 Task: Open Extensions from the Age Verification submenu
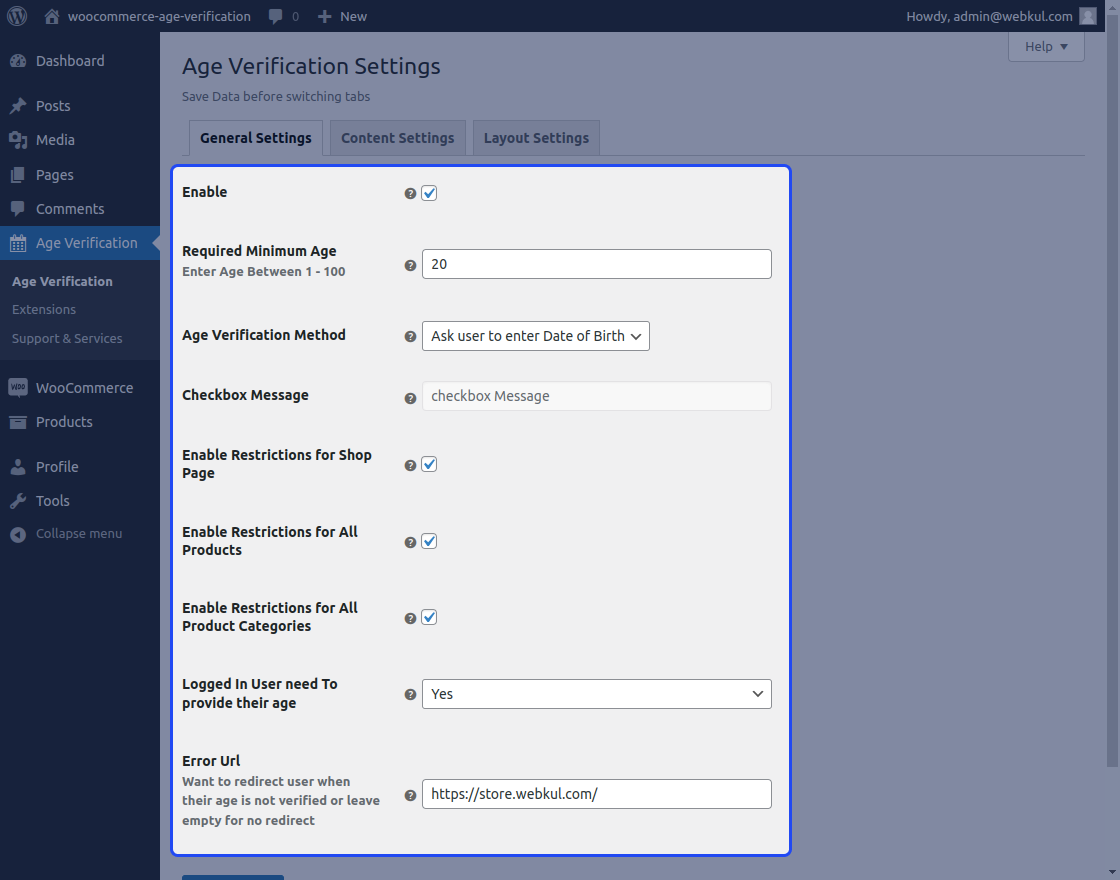(43, 309)
